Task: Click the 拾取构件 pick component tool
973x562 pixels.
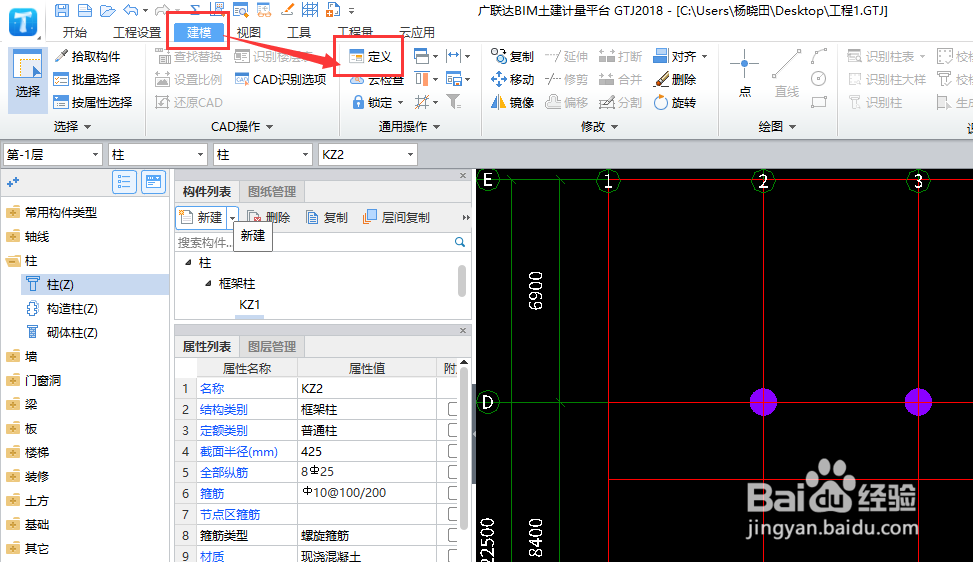Action: (x=87, y=56)
